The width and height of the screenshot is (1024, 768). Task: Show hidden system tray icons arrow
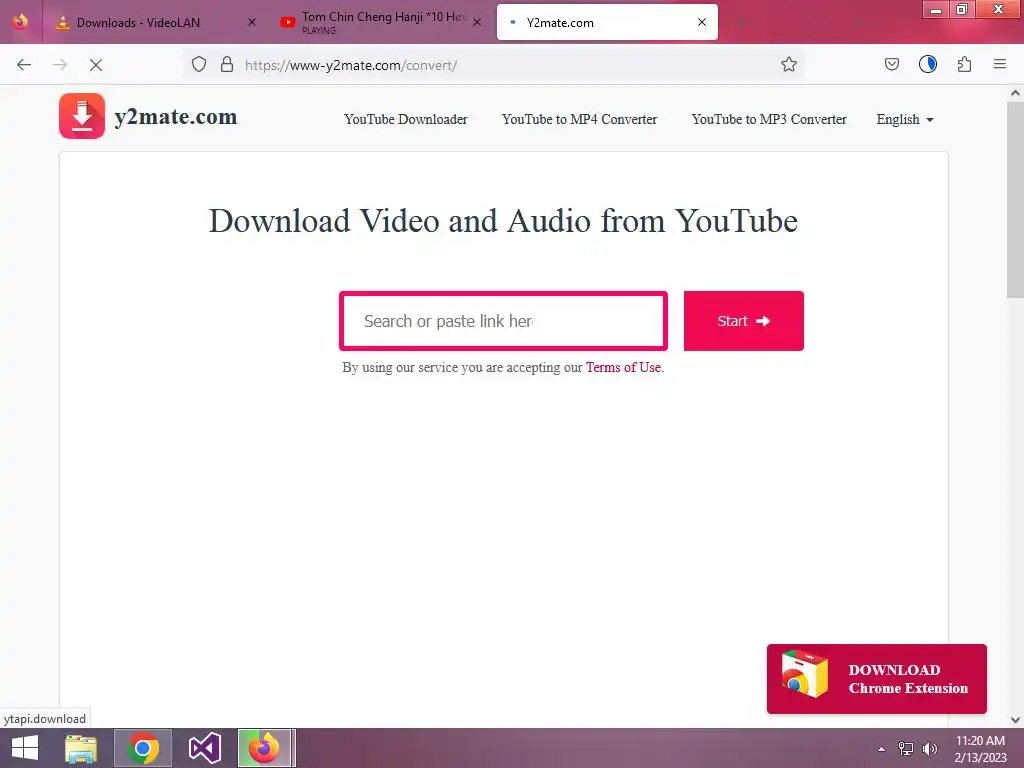pyautogui.click(x=882, y=749)
